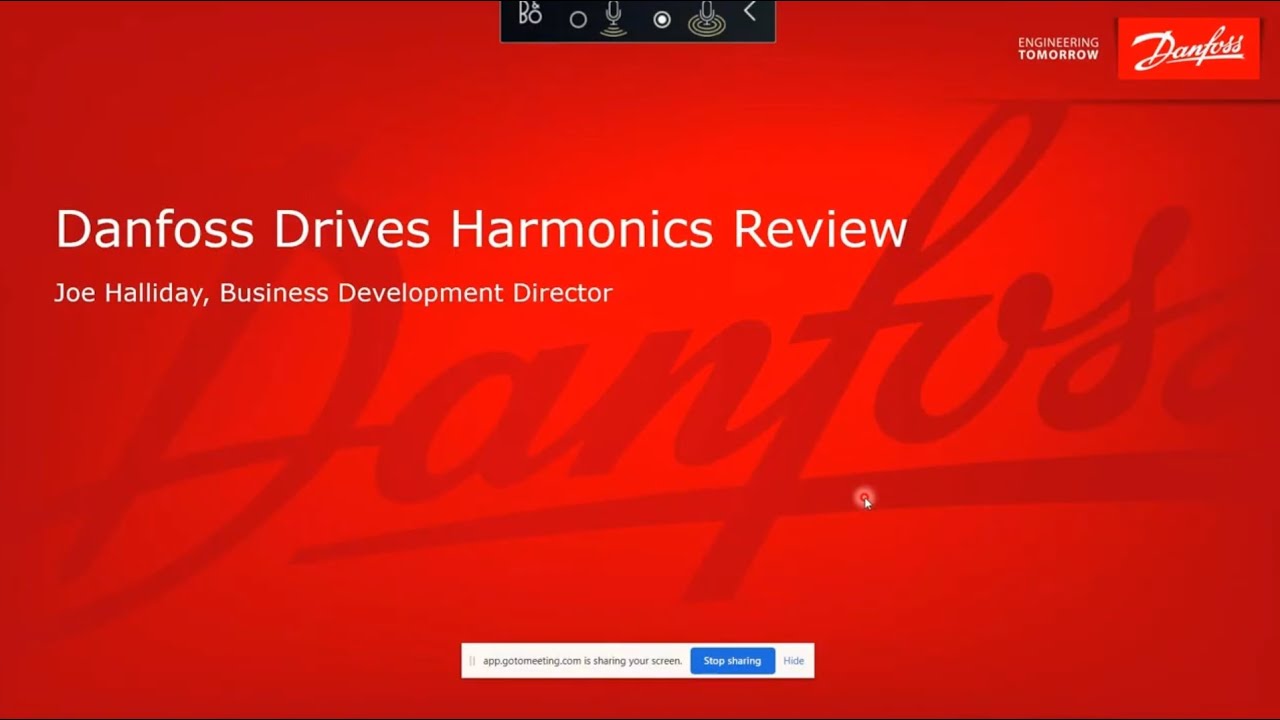This screenshot has height=720, width=1280.
Task: Click the Stop sharing button
Action: pyautogui.click(x=732, y=661)
